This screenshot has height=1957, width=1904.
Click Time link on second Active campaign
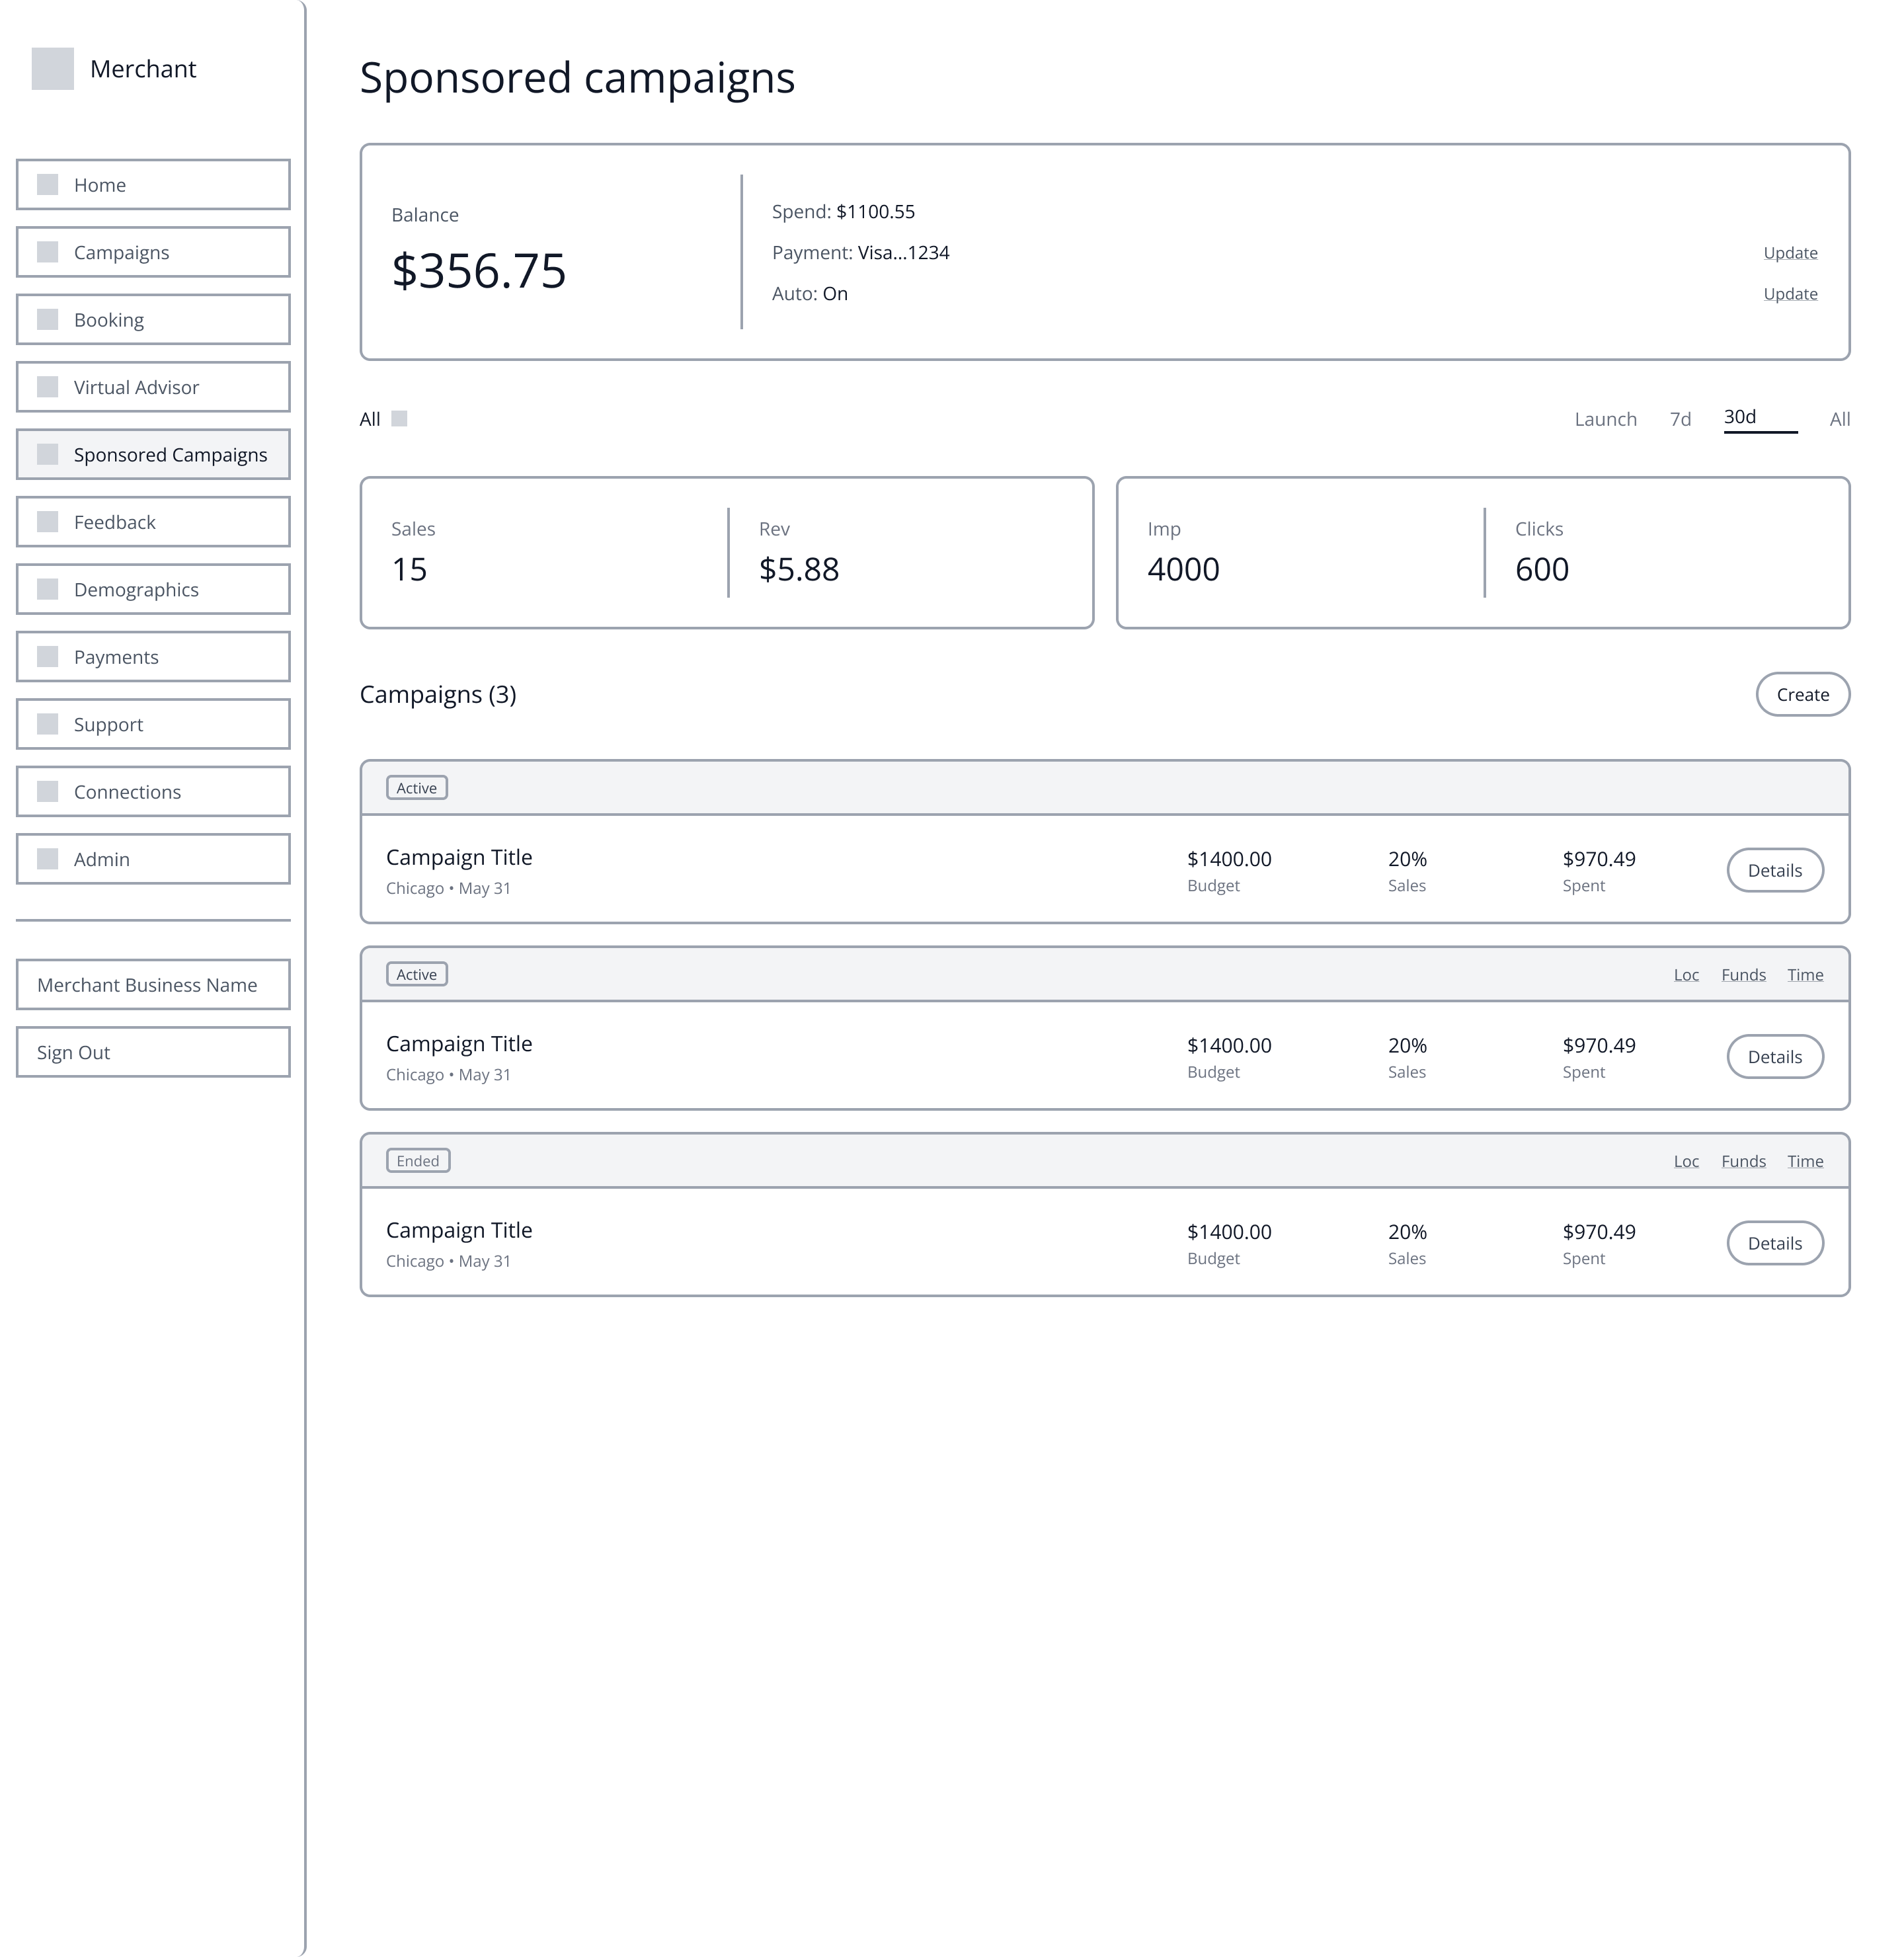click(1805, 975)
